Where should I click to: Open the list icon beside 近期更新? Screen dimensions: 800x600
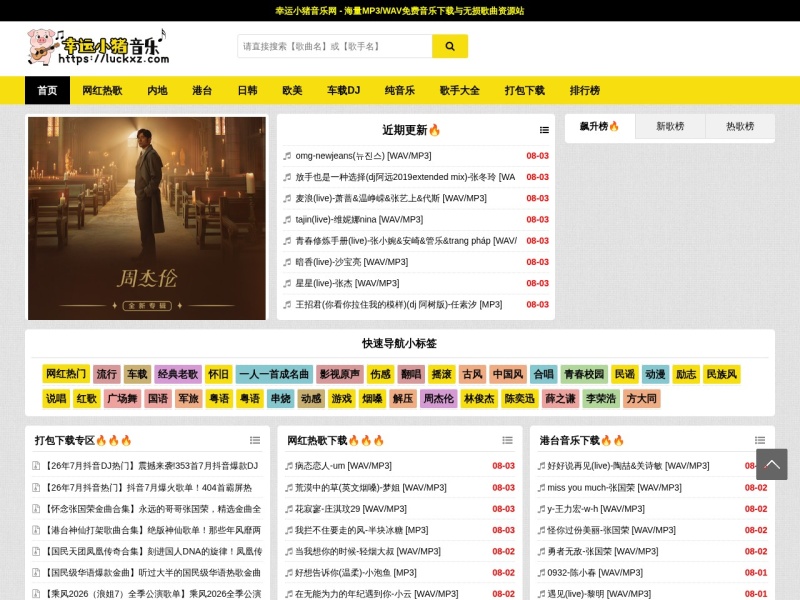[x=544, y=130]
